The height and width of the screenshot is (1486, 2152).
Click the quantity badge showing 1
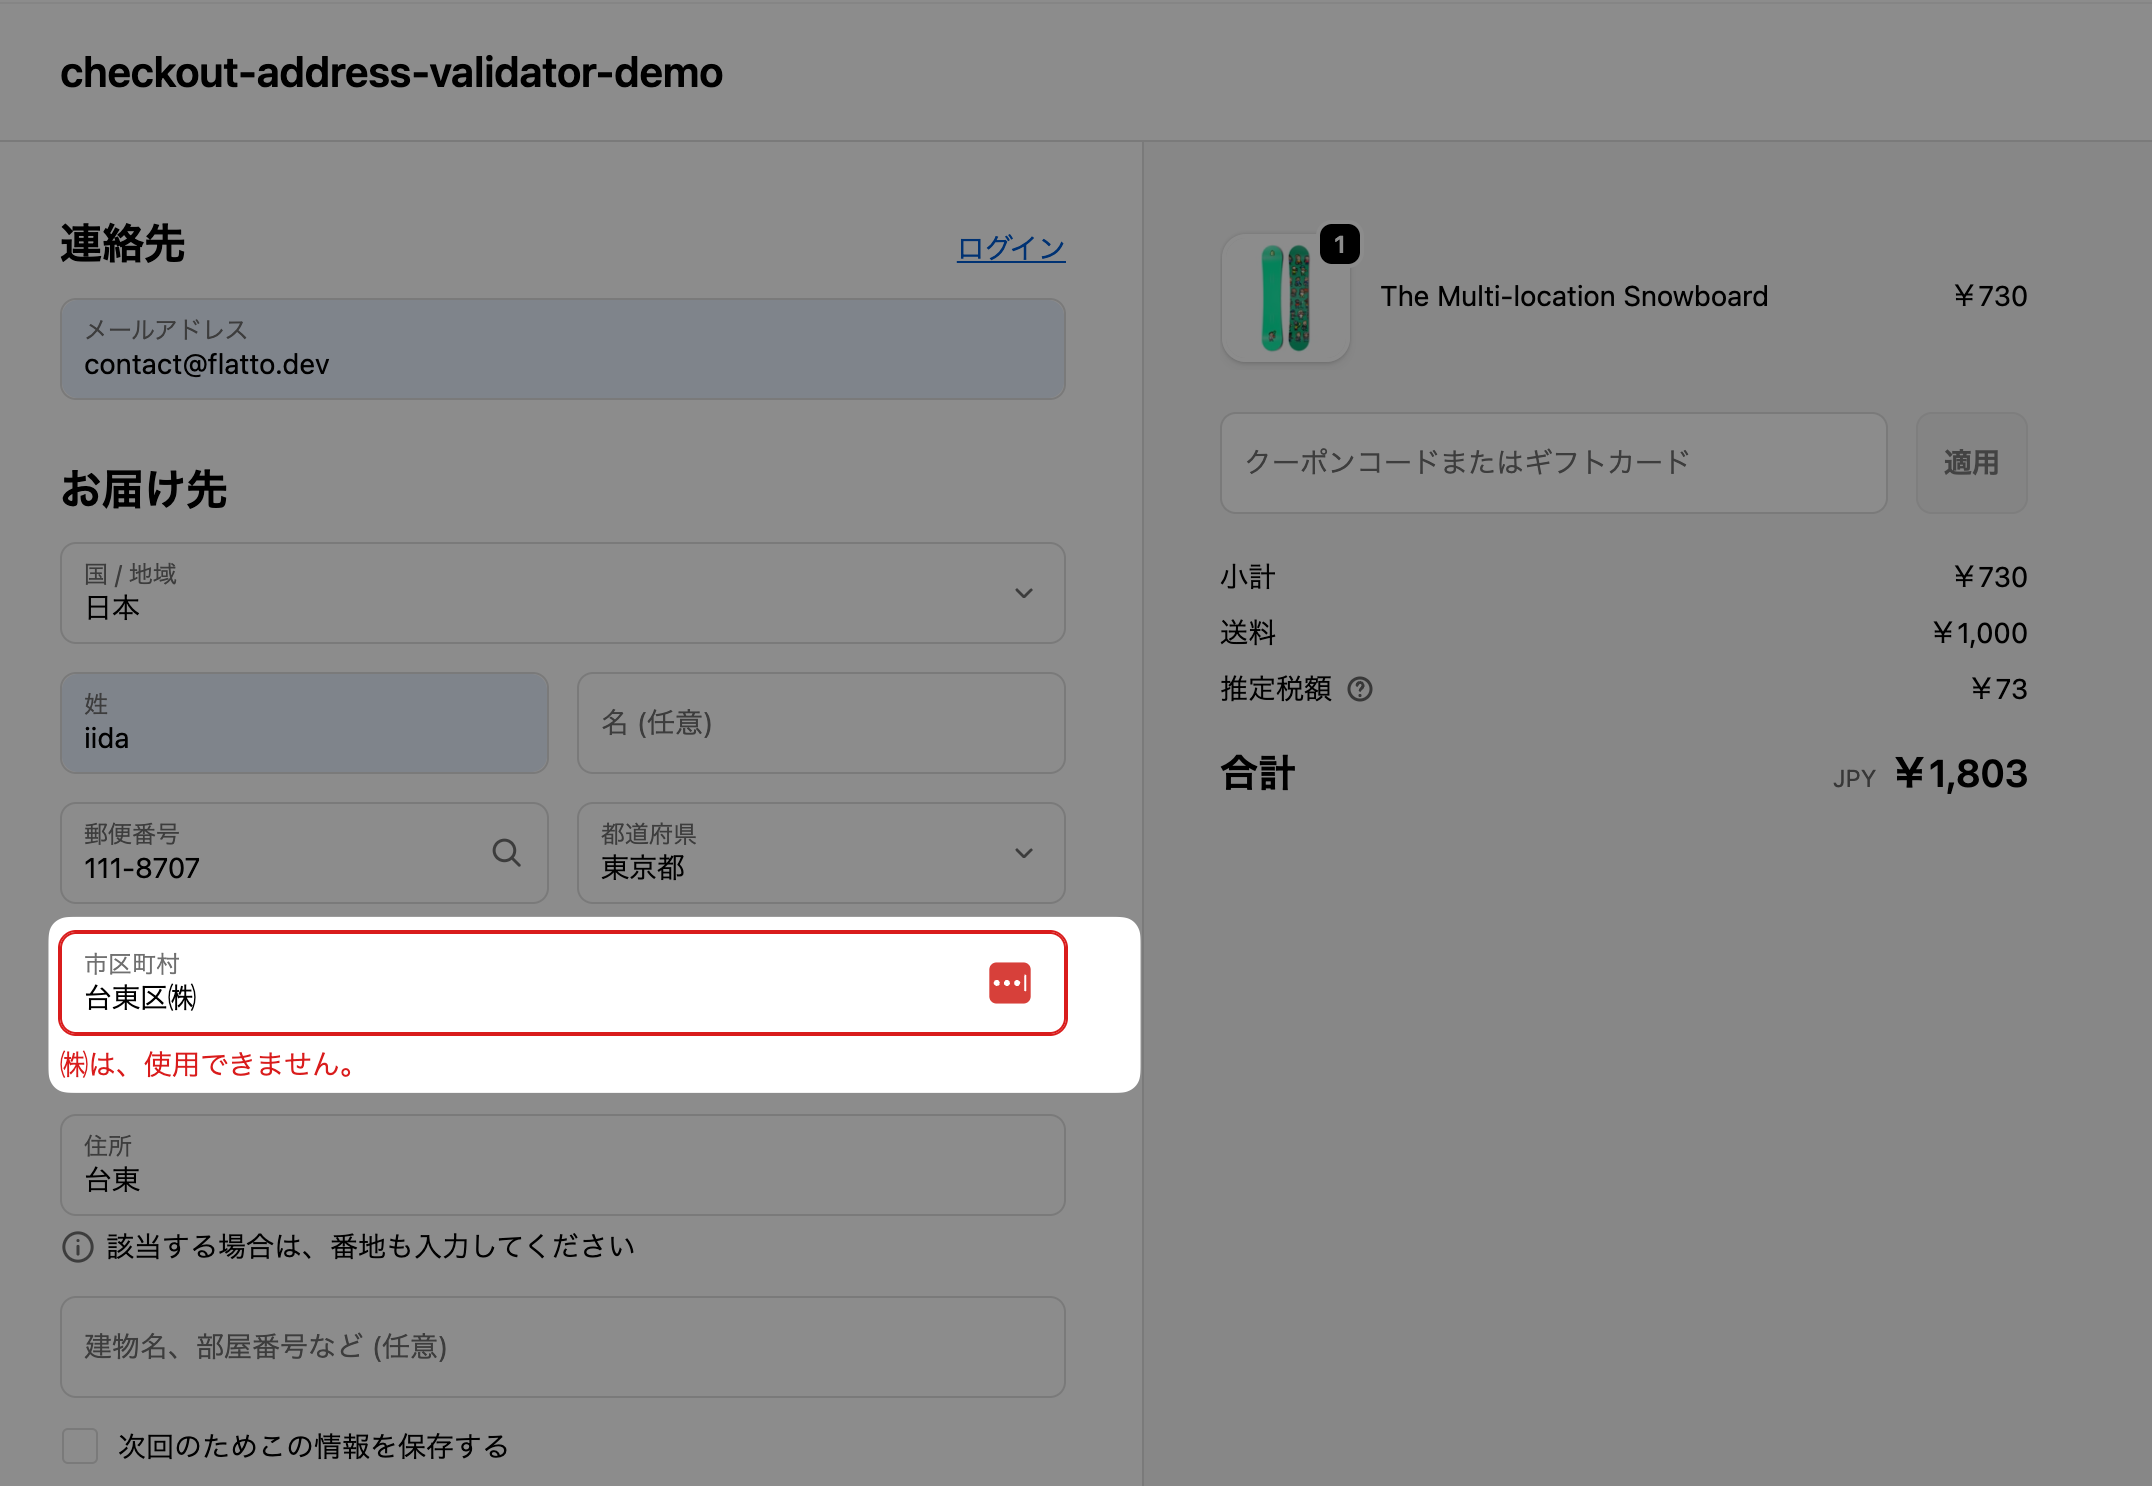(x=1339, y=245)
